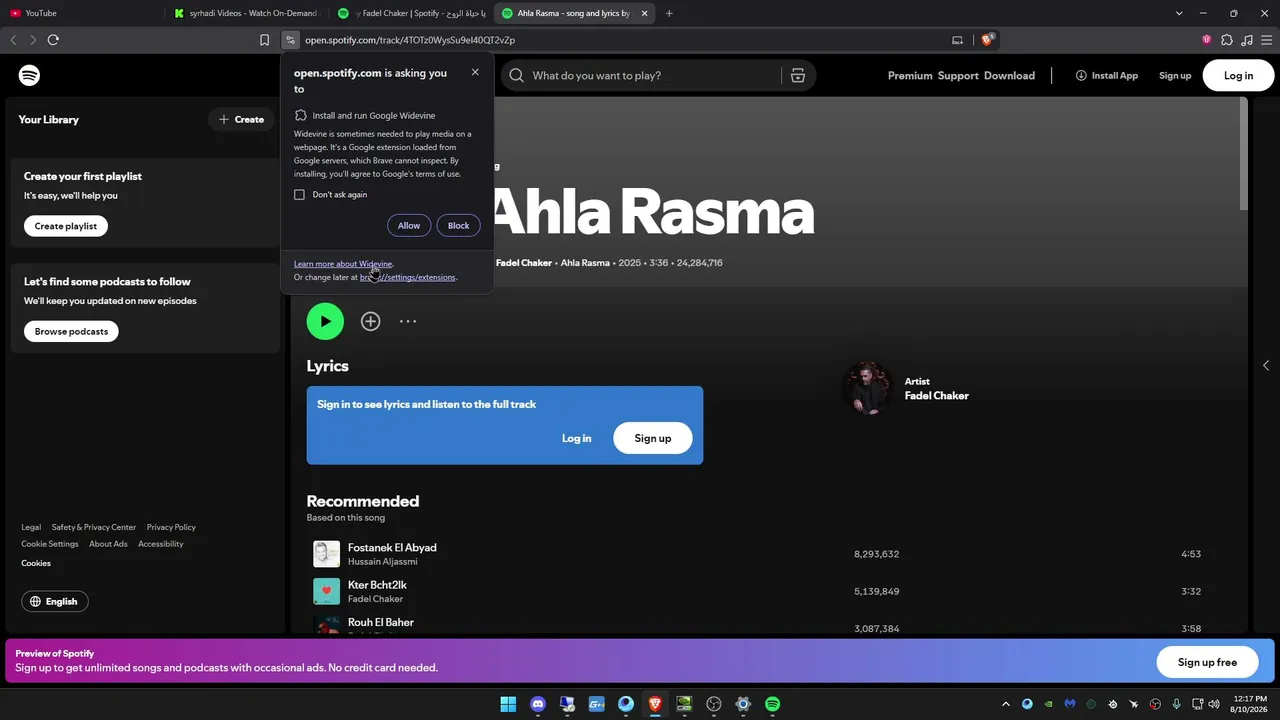This screenshot has height=720, width=1280.
Task: Open Fostanek El Abyad recommended song
Action: [392, 548]
